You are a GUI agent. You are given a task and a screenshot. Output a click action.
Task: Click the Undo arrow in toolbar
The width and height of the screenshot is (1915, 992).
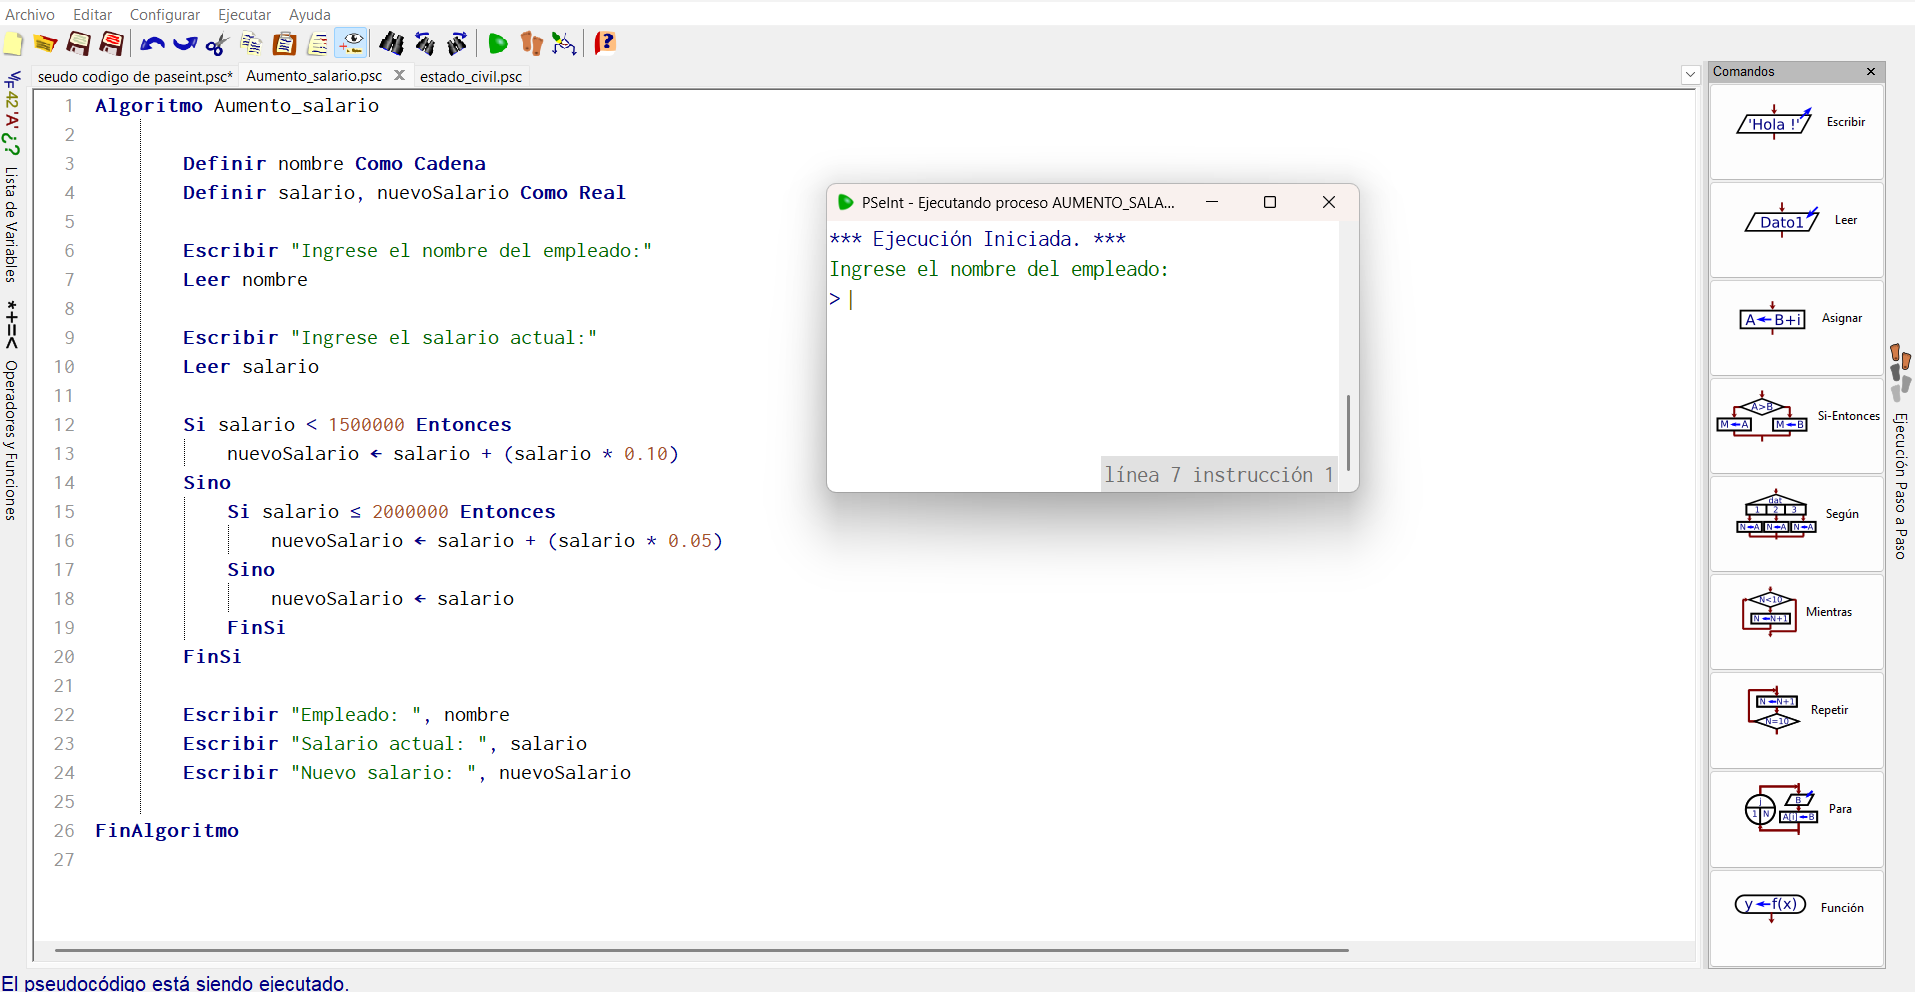(152, 44)
